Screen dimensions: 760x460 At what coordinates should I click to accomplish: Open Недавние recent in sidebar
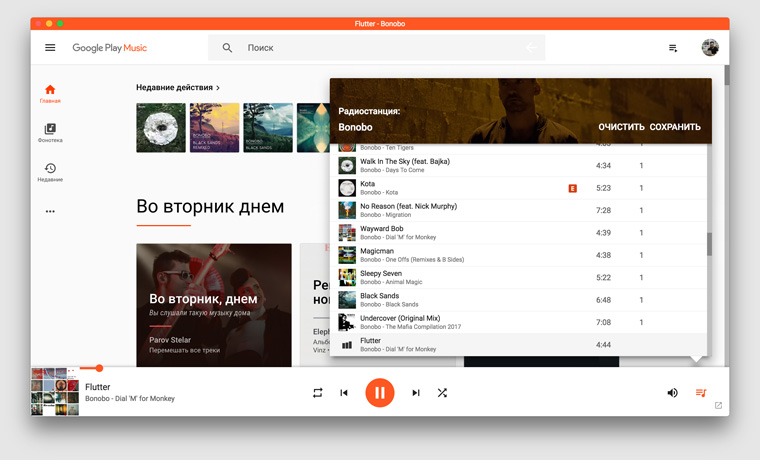pos(50,172)
